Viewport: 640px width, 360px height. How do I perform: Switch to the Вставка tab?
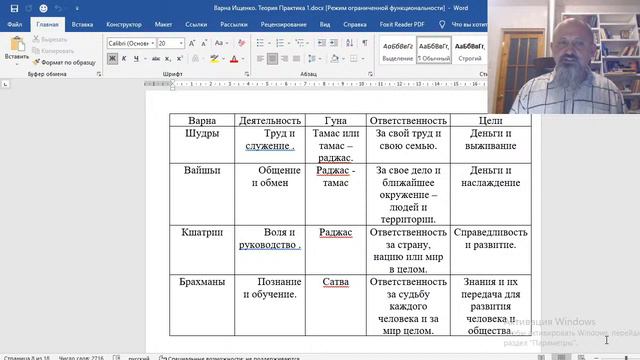tap(82, 24)
